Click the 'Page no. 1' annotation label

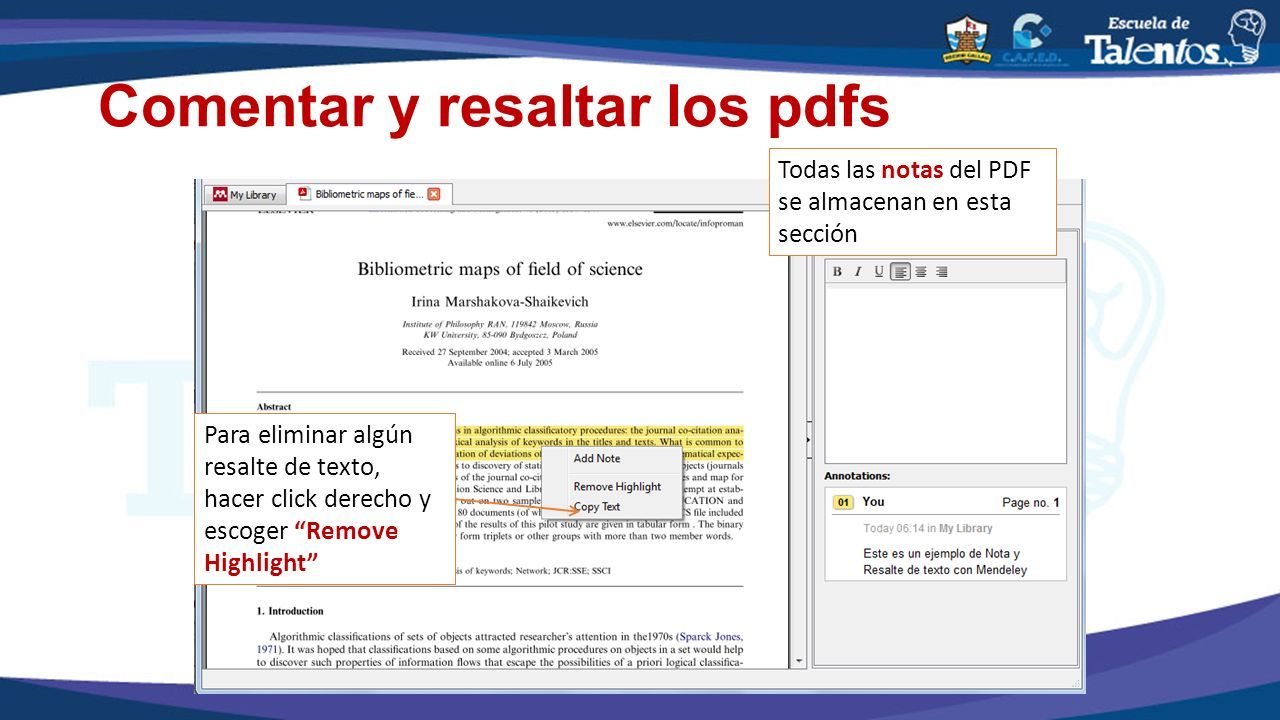coord(1031,502)
